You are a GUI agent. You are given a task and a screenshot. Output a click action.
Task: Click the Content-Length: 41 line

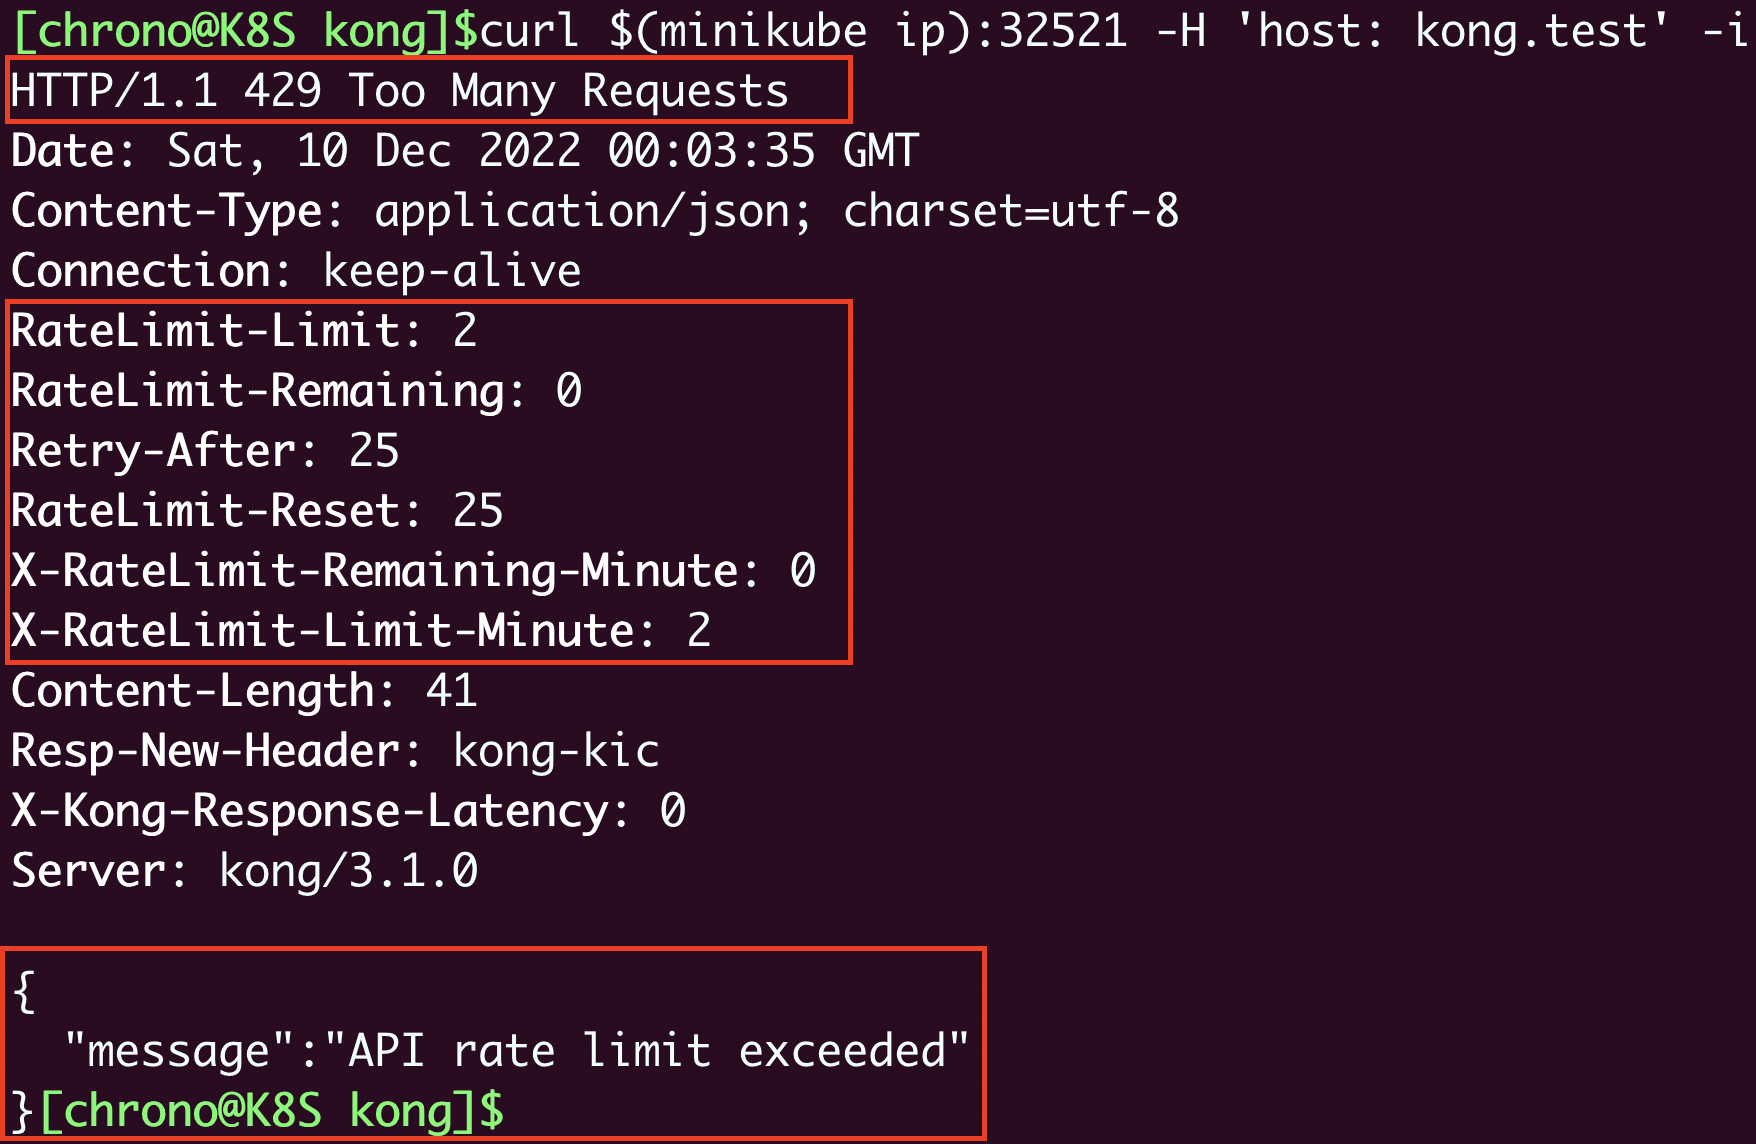tap(244, 691)
